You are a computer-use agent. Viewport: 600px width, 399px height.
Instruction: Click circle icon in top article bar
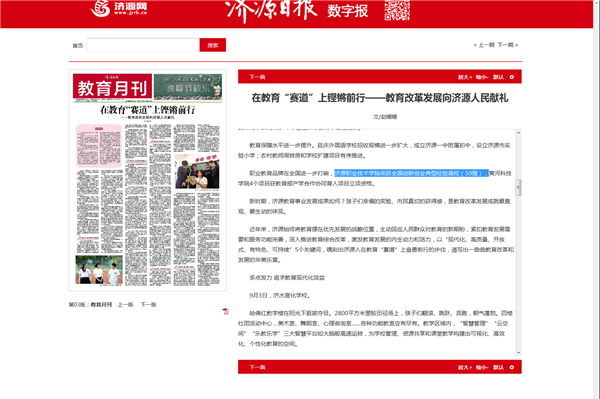point(512,77)
